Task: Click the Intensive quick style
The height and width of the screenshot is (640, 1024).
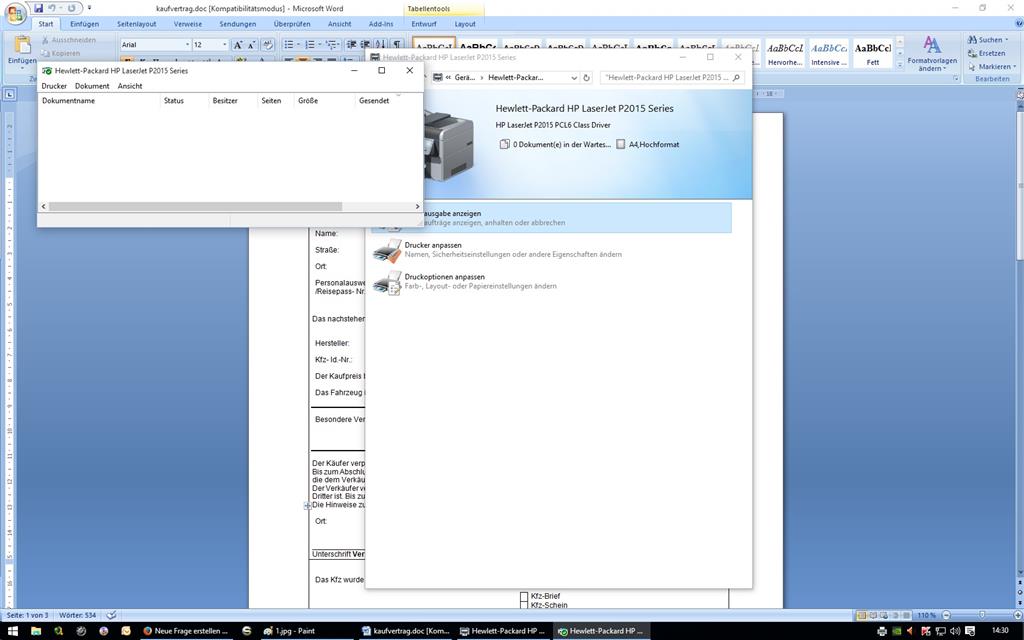Action: (829, 53)
